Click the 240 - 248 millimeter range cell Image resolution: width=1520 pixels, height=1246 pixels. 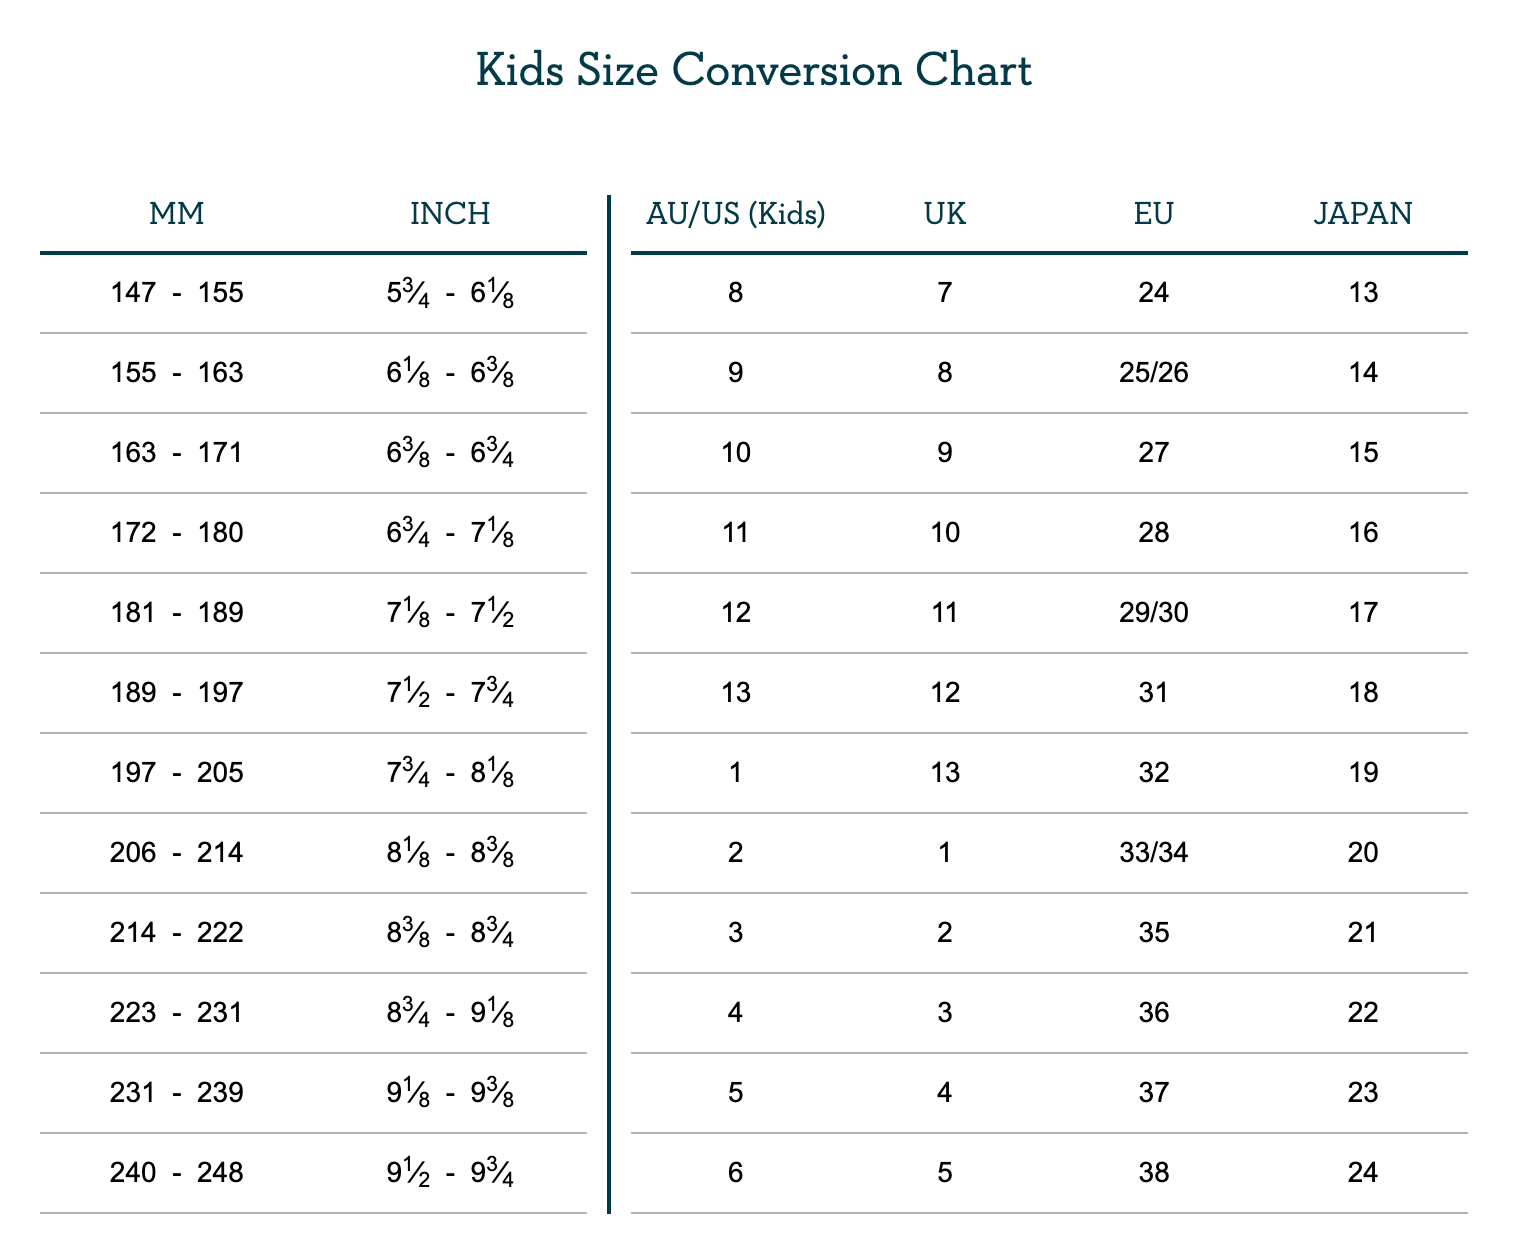(177, 1172)
